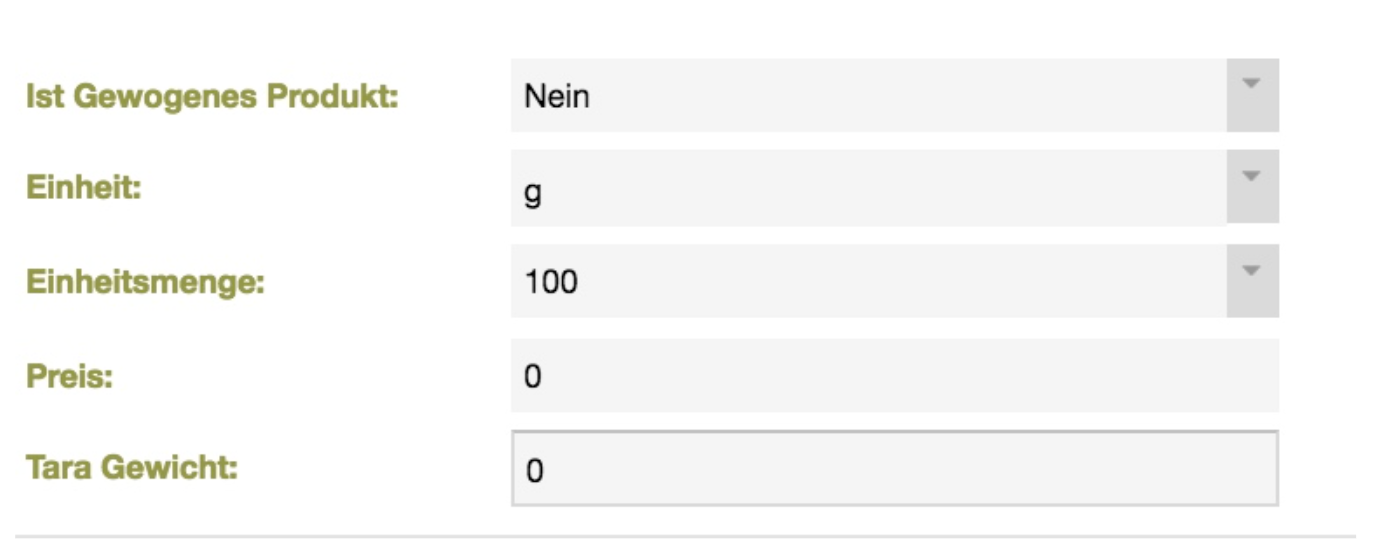Screen dimensions: 1390x555
Task: Click the arrow icon next to value 100
Action: pos(1252,281)
